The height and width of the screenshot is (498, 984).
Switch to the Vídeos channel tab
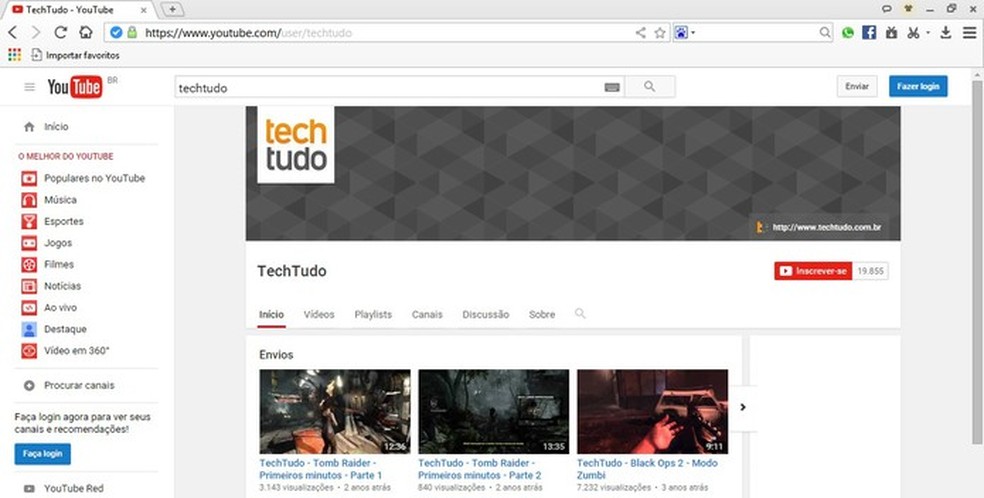(x=319, y=314)
